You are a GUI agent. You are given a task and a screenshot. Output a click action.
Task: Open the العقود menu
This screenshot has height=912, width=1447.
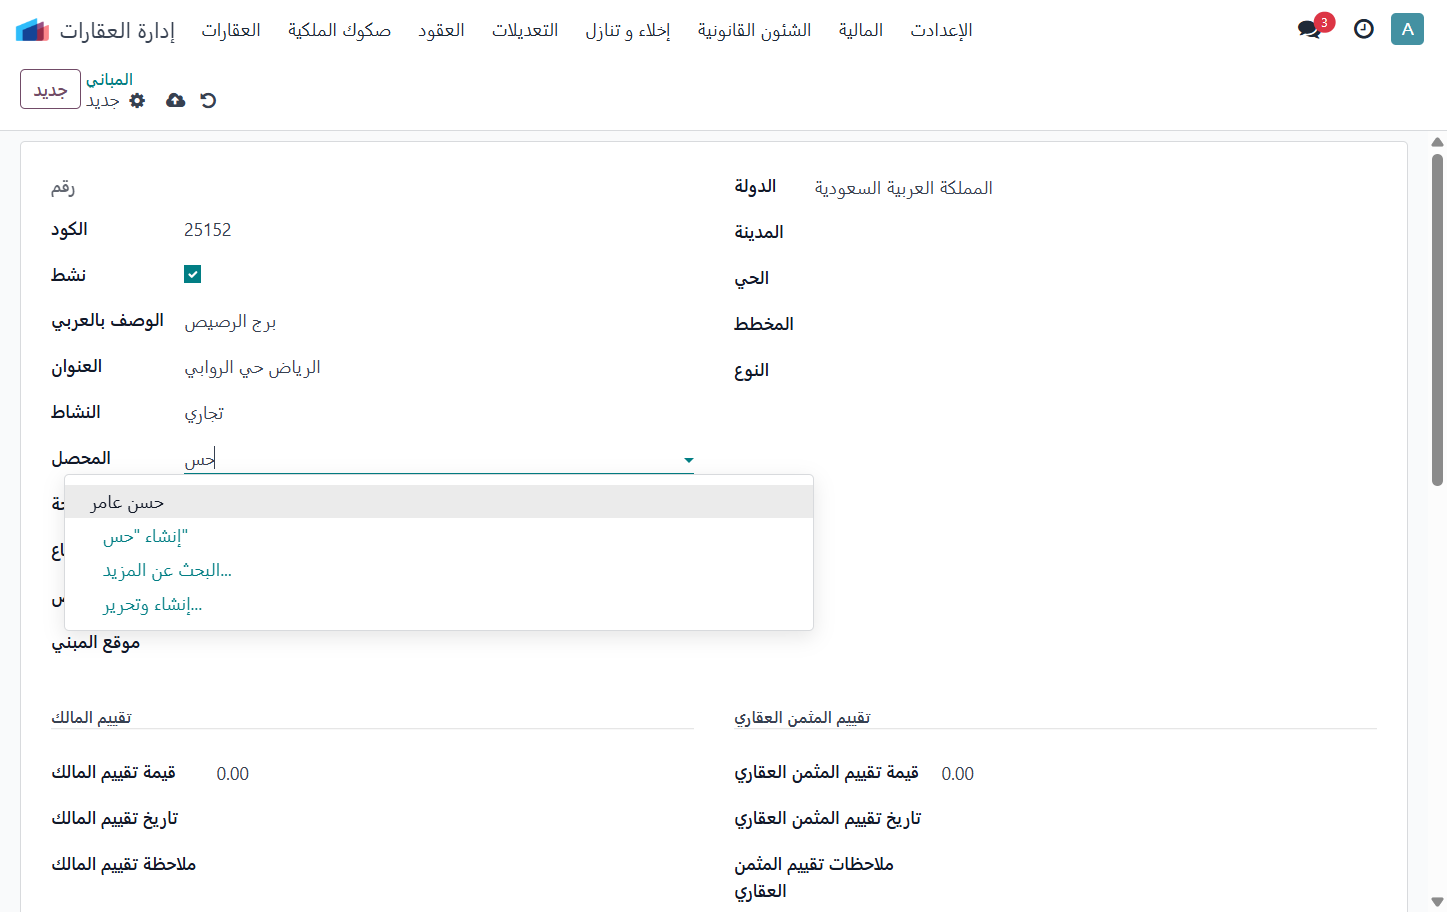[441, 30]
